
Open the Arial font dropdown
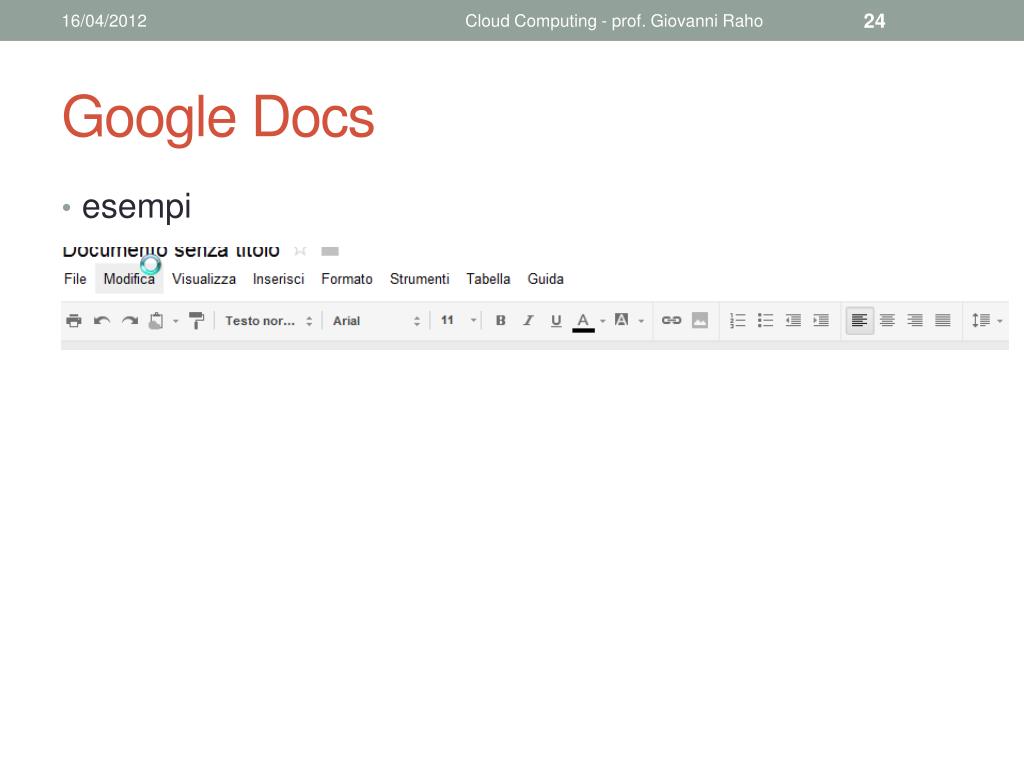click(376, 321)
